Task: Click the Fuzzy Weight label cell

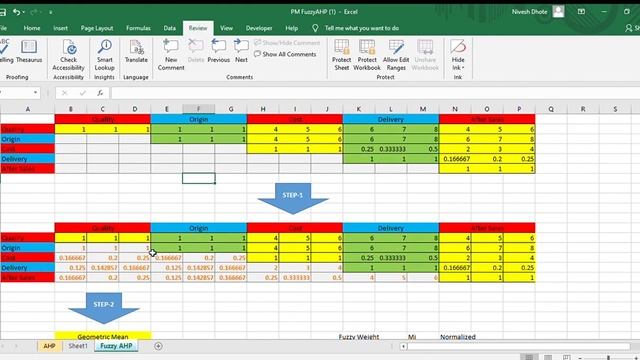Action: point(359,337)
